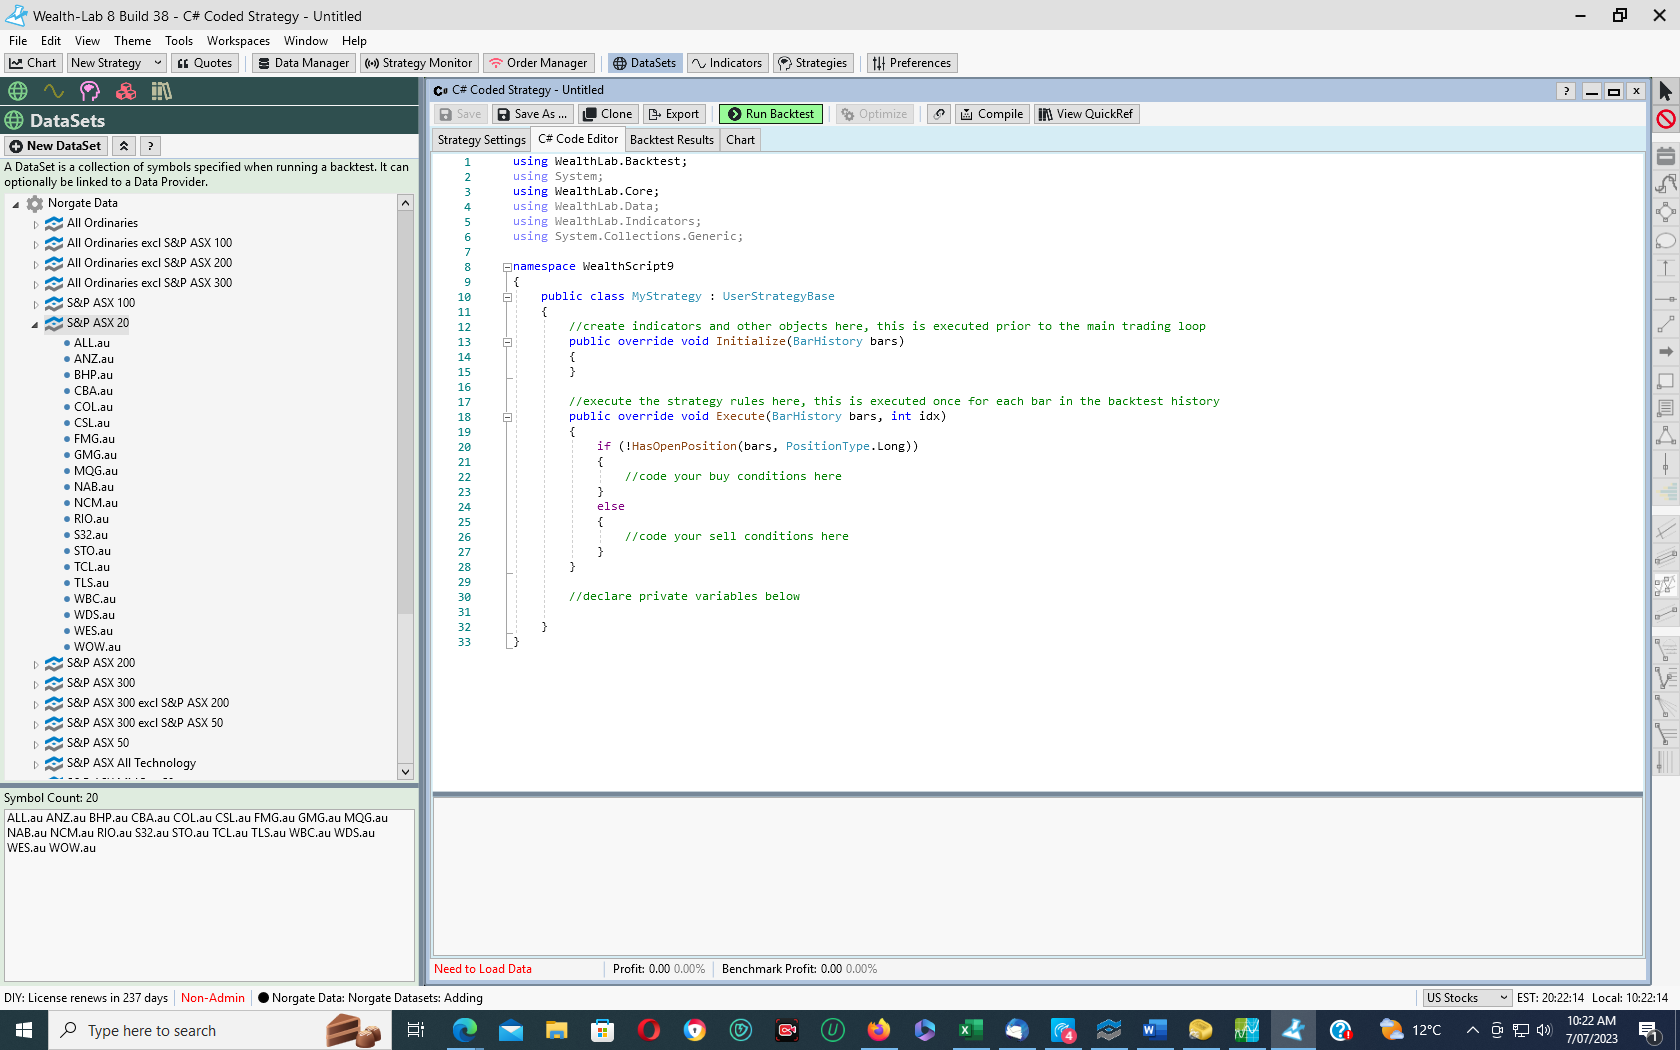The width and height of the screenshot is (1680, 1050).
Task: Open Word from the taskbar
Action: point(1154,1030)
